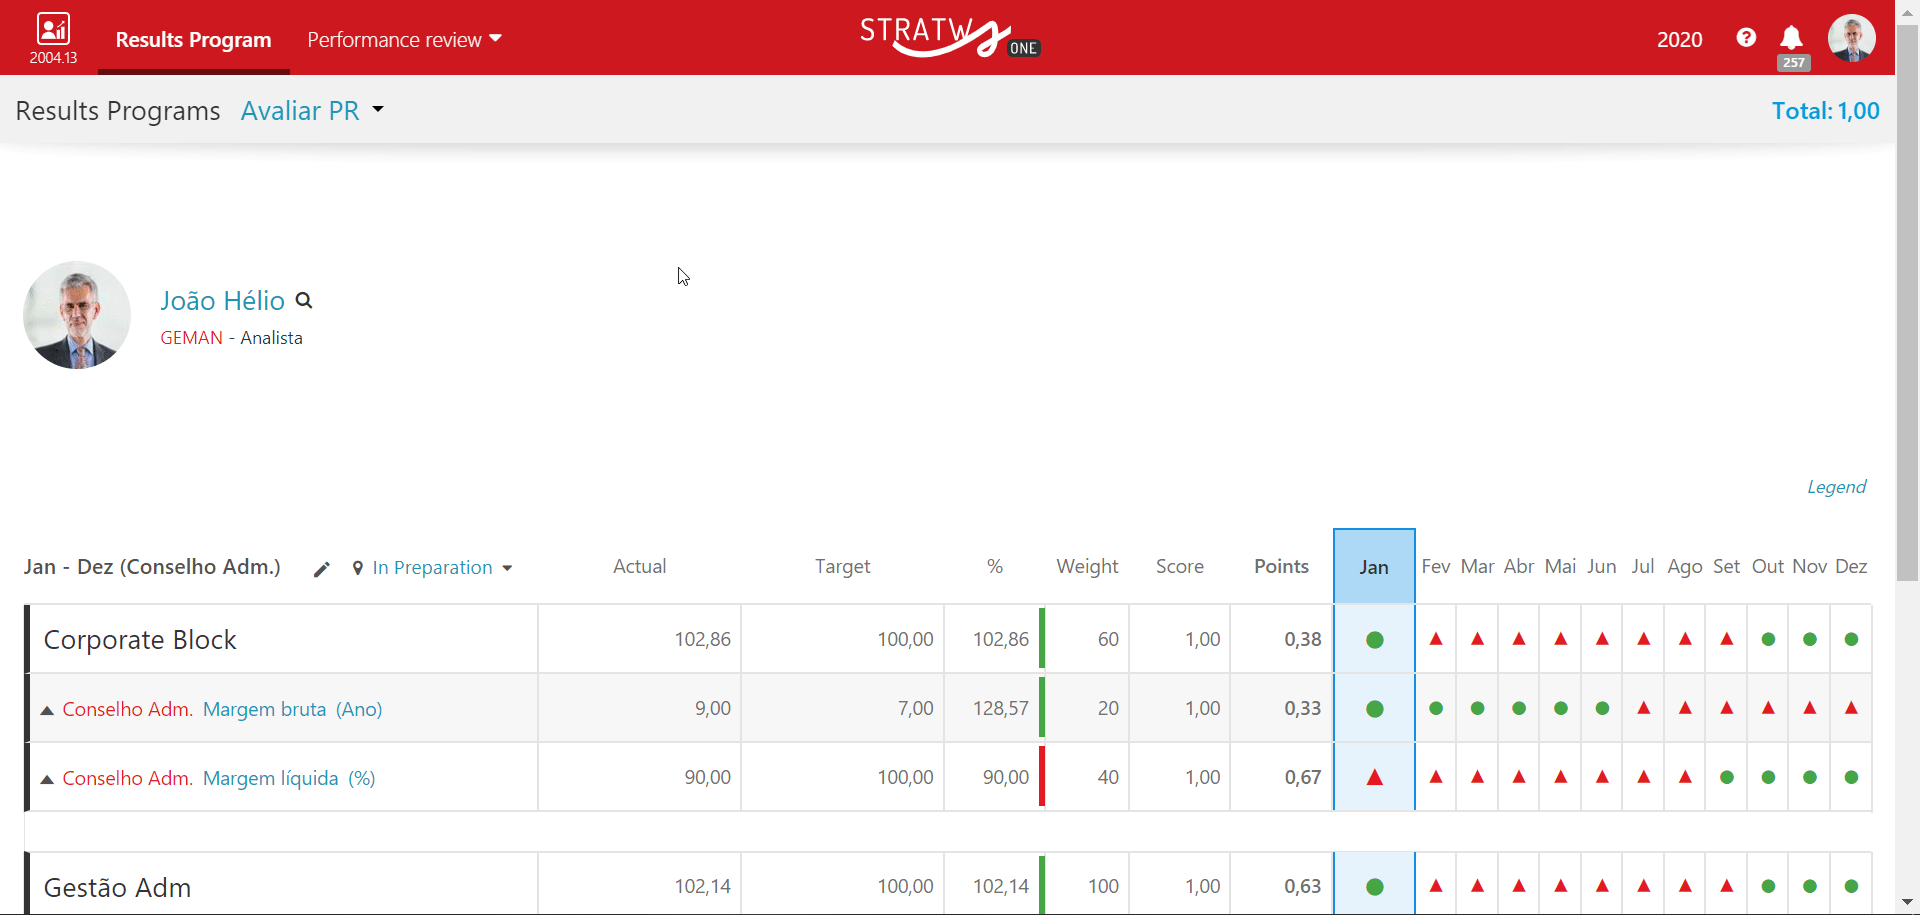Click the Mar red triangle in Margem líquida row
The image size is (1920, 915).
point(1477,777)
